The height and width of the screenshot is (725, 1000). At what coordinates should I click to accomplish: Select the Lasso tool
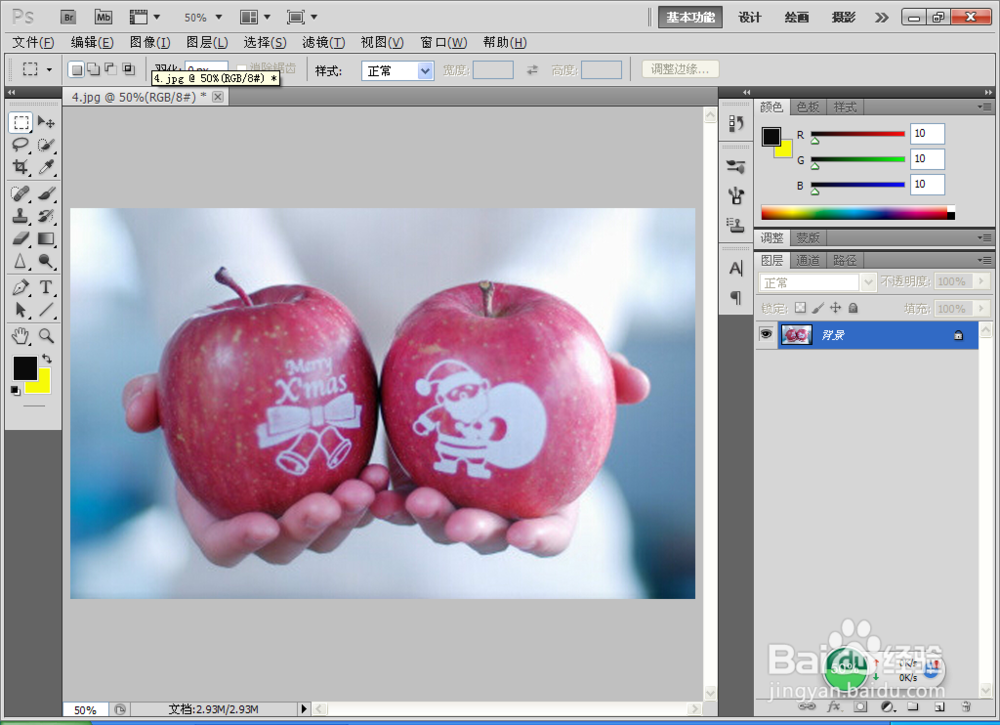21,145
